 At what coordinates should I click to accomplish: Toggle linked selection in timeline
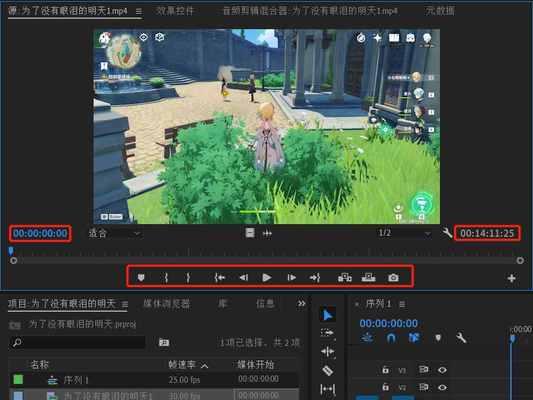[414, 338]
